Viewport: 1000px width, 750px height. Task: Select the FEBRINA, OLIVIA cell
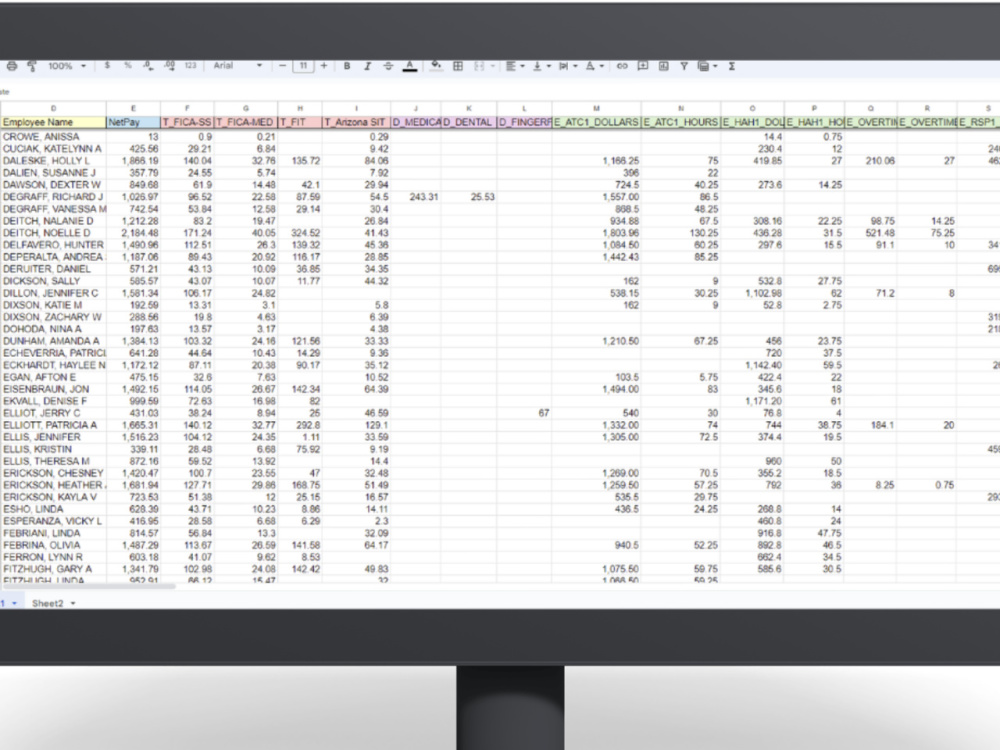pyautogui.click(x=53, y=545)
